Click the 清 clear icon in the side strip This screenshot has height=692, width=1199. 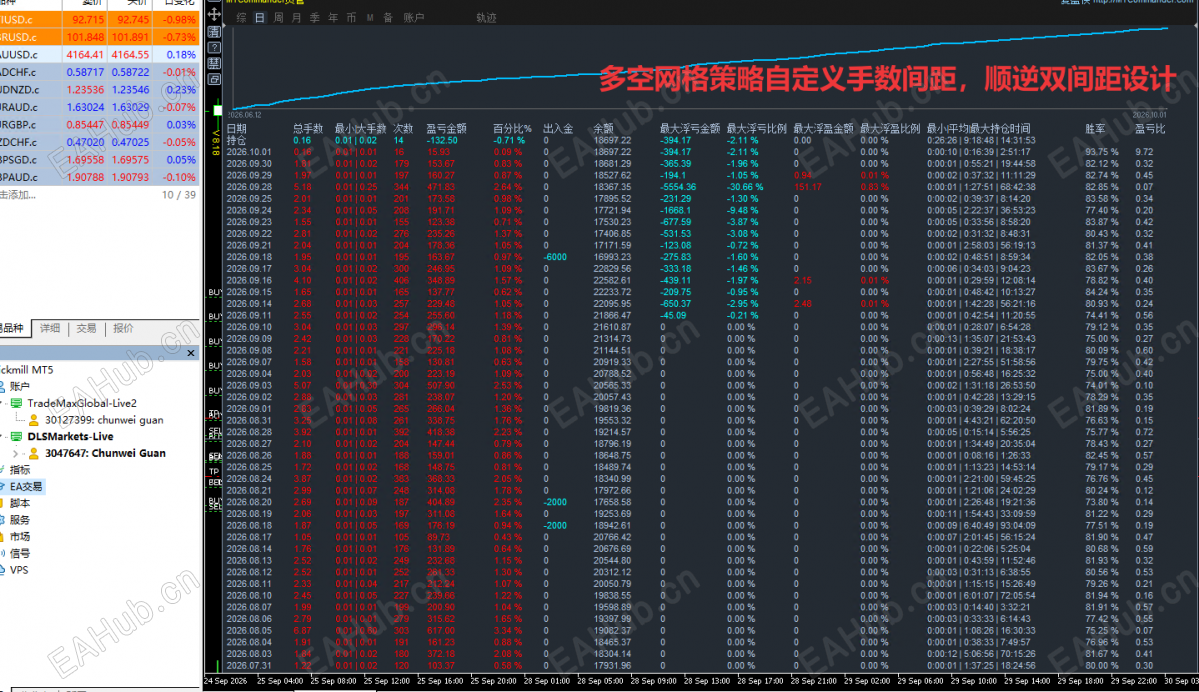[x=214, y=31]
